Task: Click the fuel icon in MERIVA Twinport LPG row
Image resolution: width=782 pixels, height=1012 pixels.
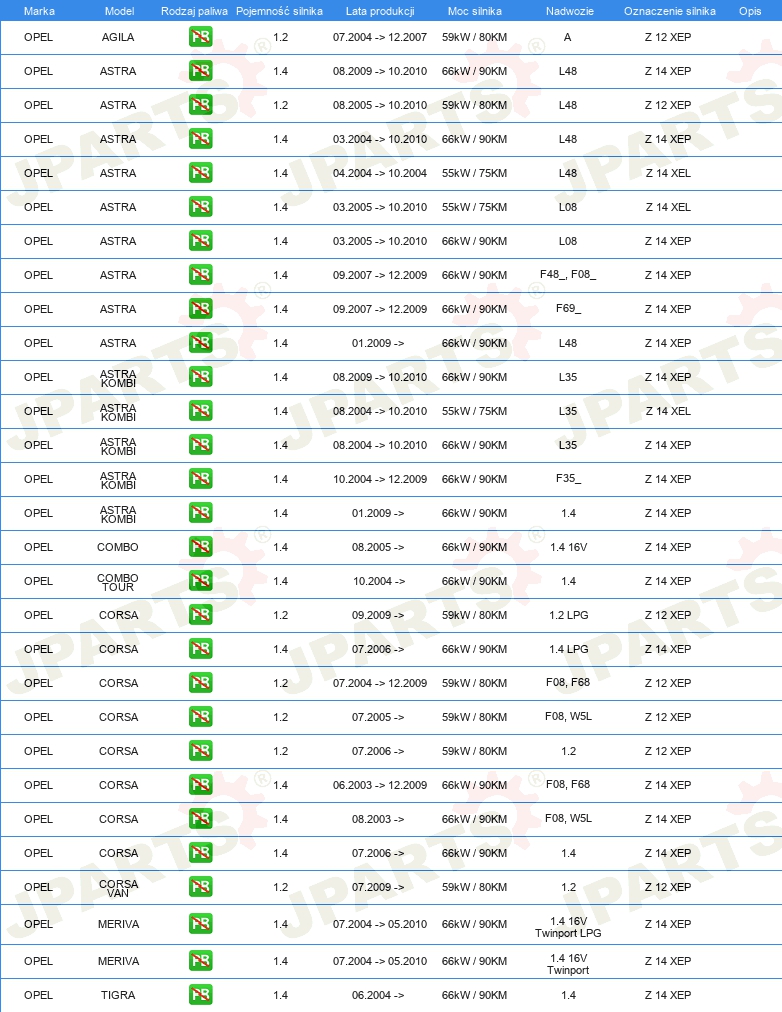Action: (201, 924)
